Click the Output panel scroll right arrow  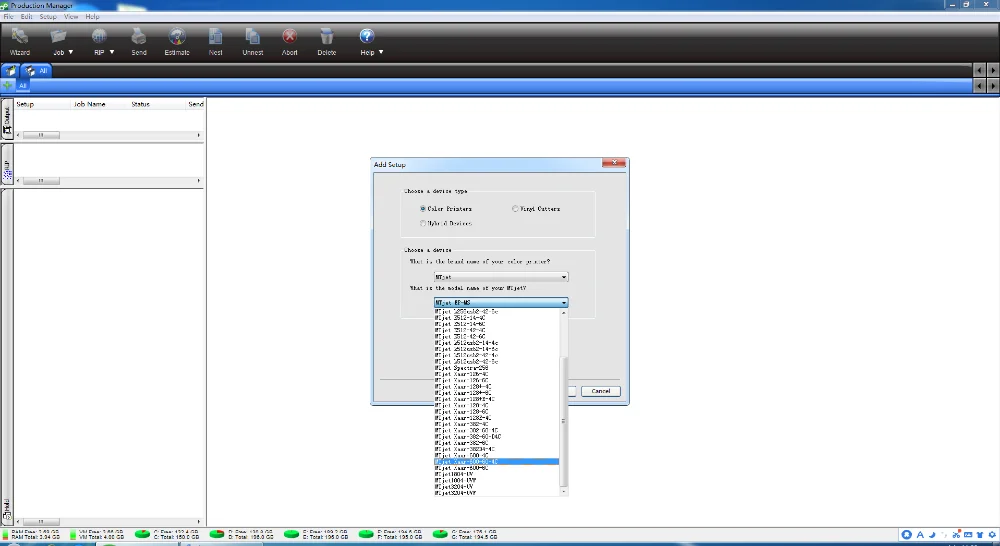tap(199, 135)
